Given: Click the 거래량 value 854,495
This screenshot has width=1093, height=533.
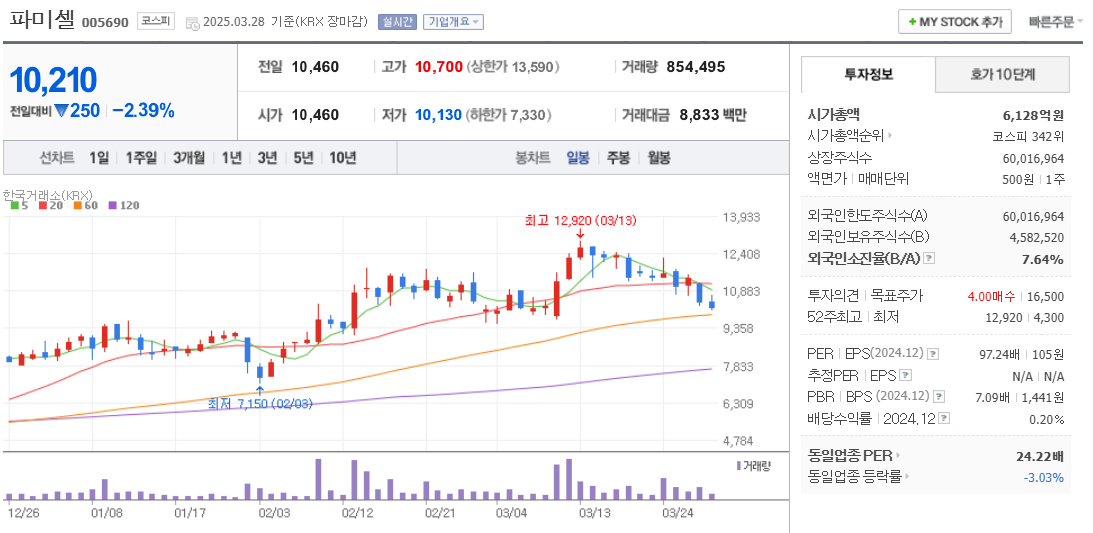Looking at the screenshot, I should point(696,67).
